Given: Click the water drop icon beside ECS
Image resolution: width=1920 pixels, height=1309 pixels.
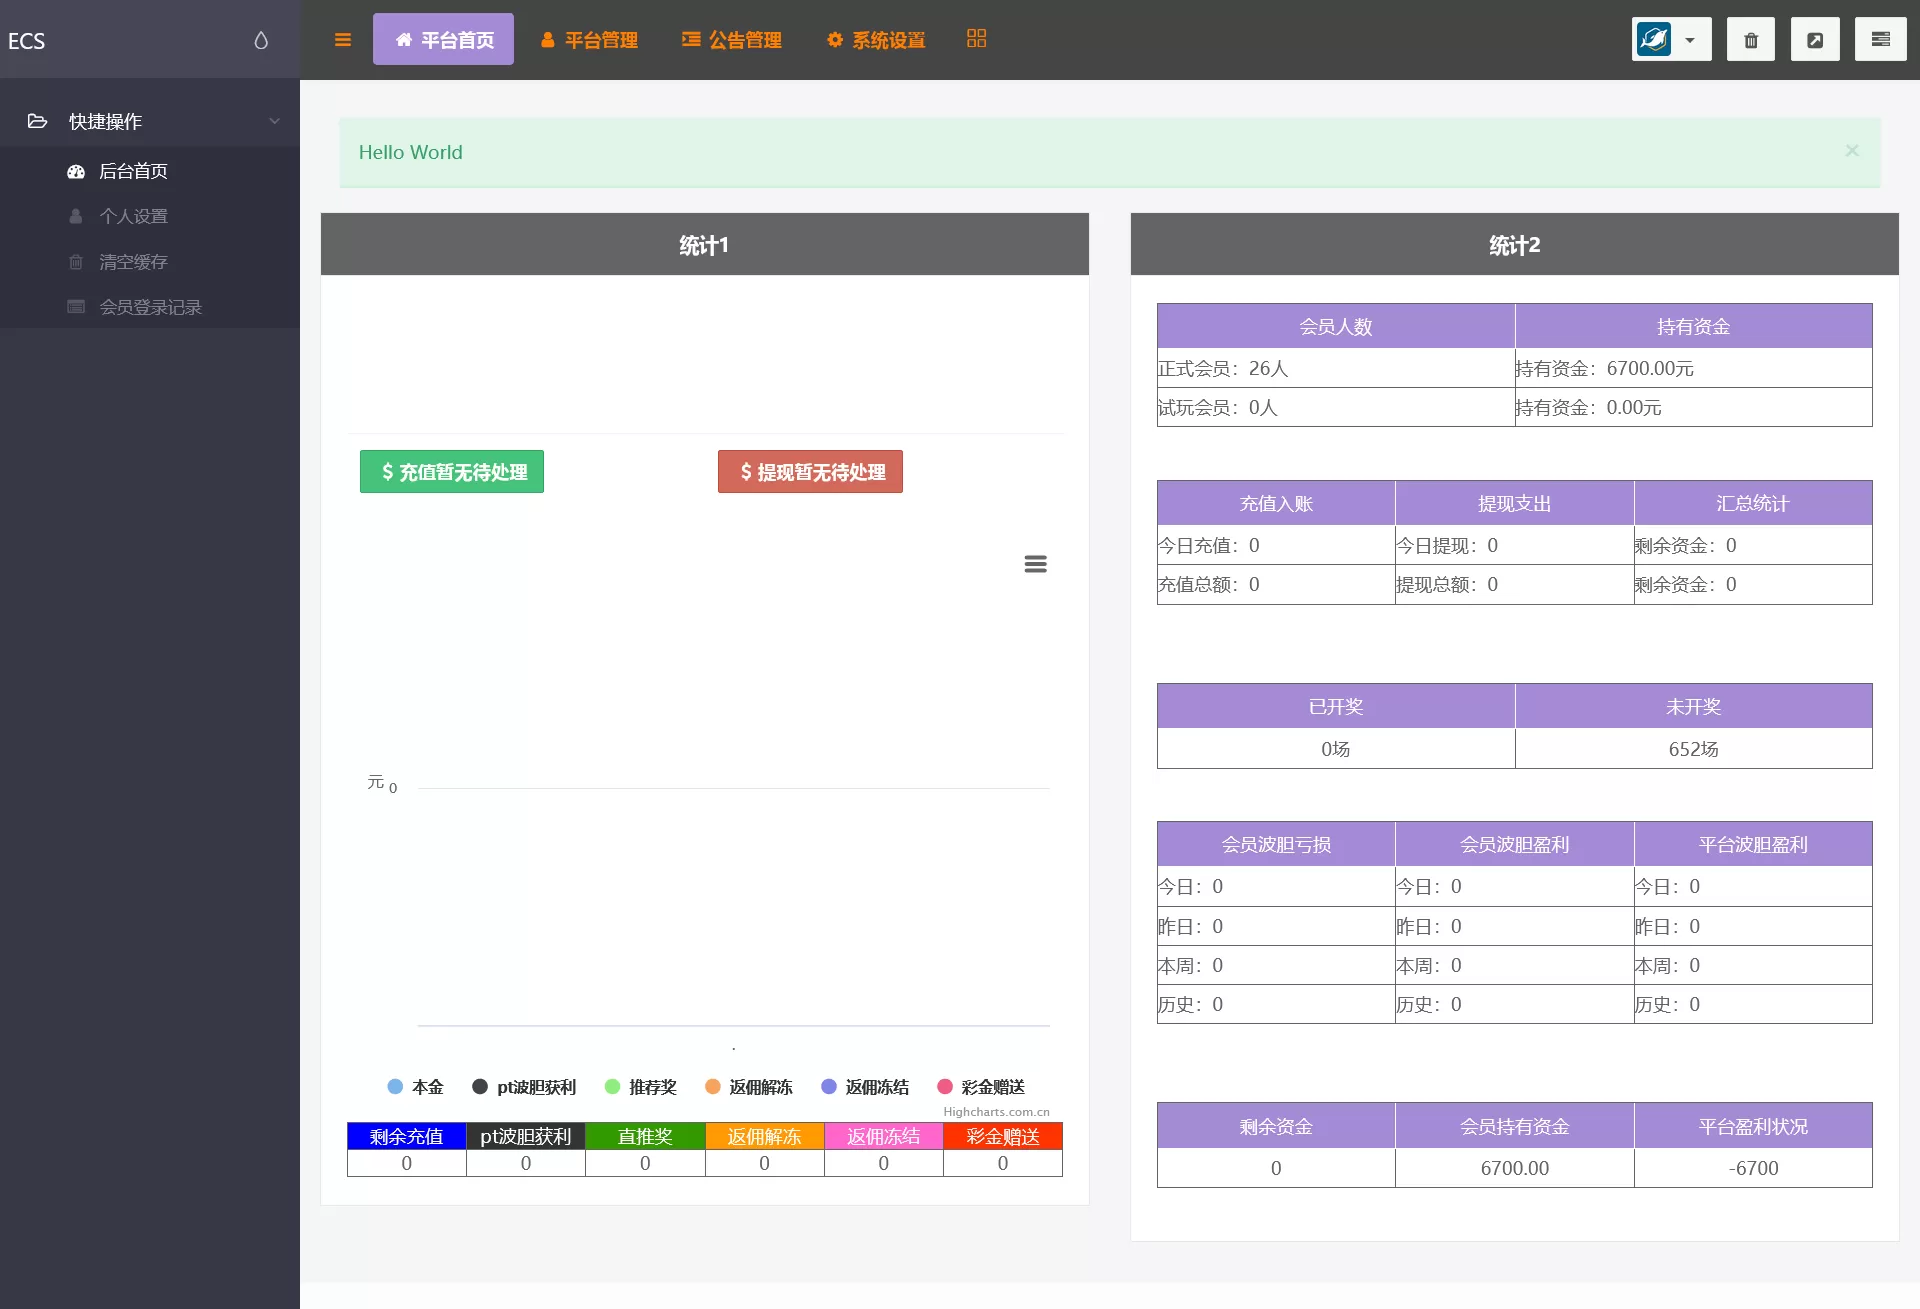Looking at the screenshot, I should tap(261, 40).
